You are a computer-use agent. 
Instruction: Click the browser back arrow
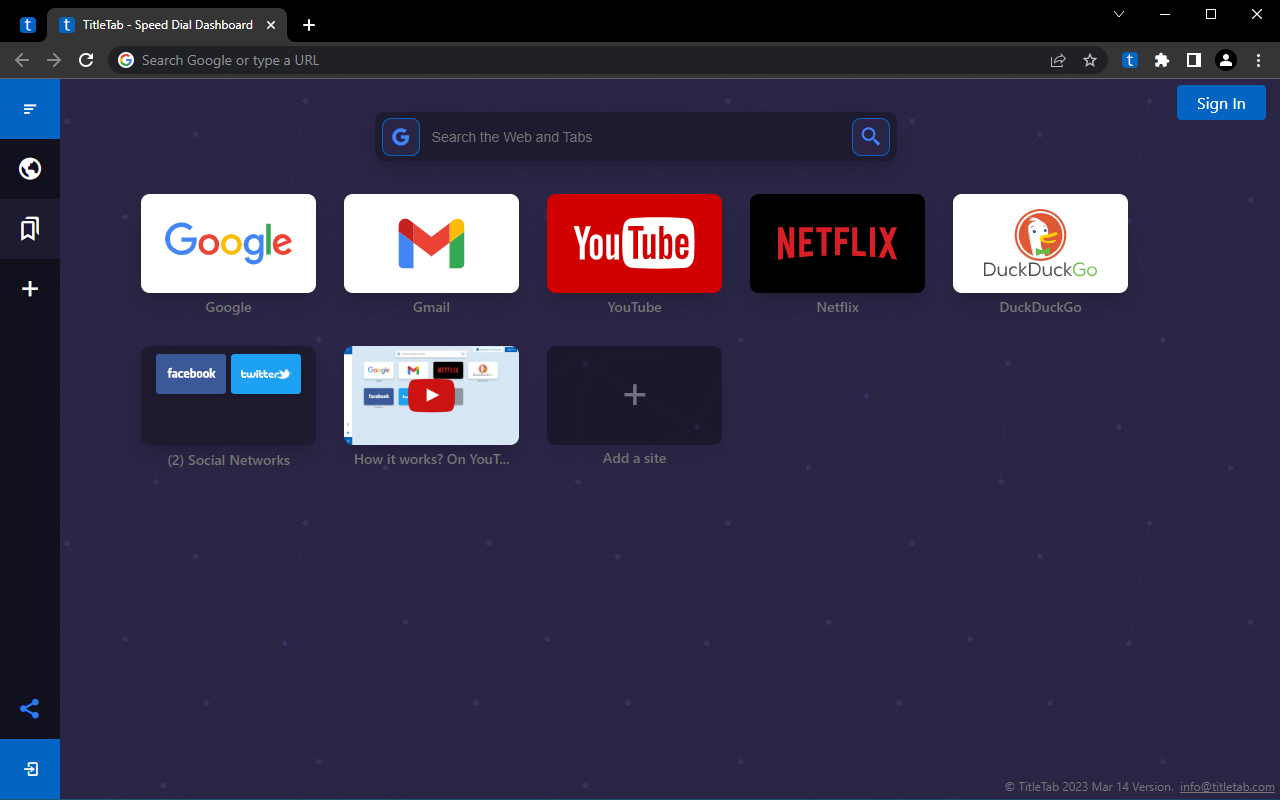(x=22, y=60)
